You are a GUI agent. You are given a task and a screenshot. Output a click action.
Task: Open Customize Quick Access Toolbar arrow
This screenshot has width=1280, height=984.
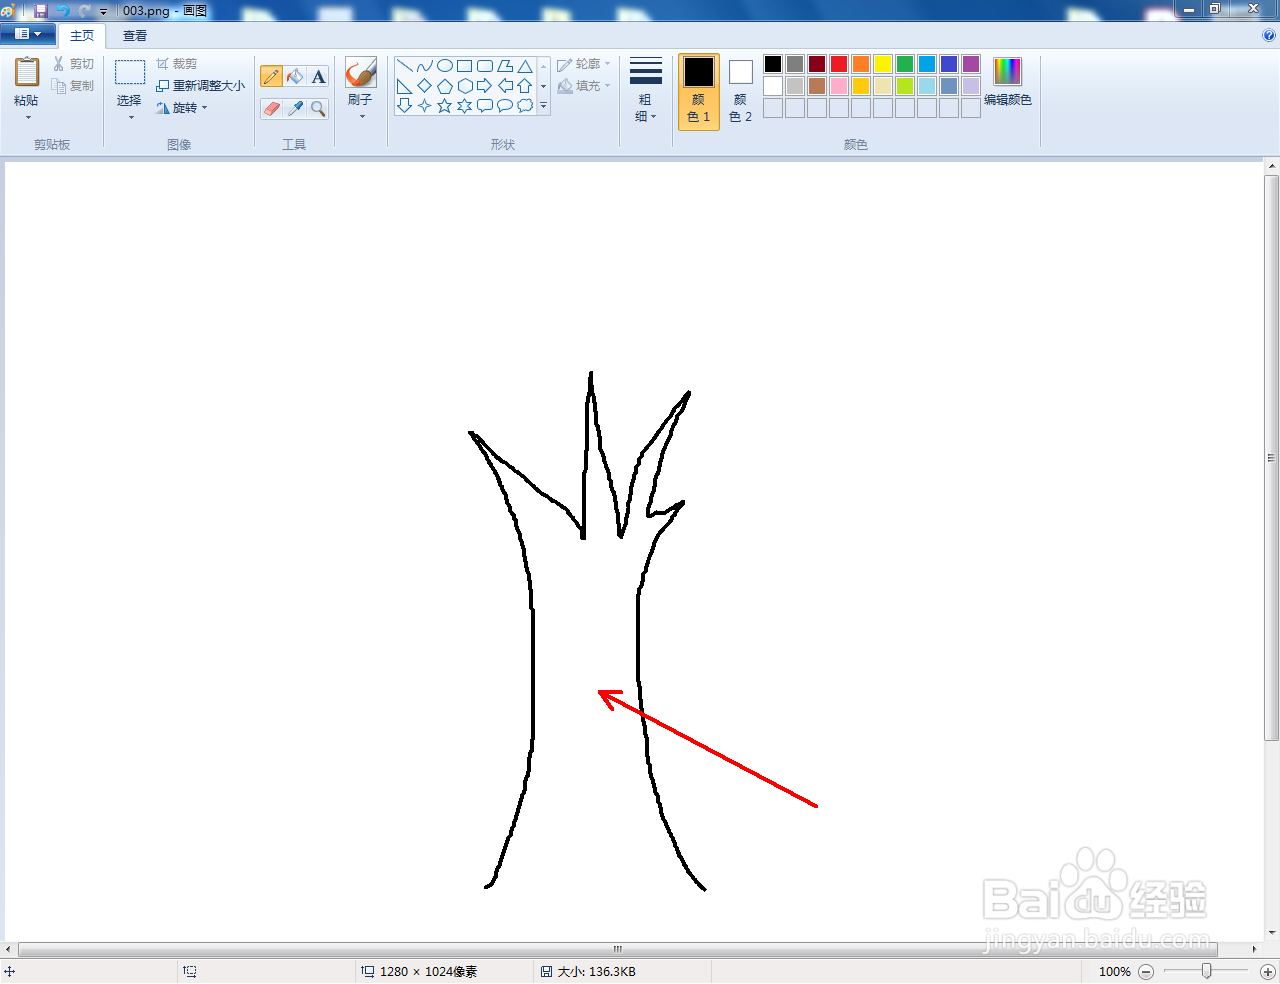[x=103, y=11]
